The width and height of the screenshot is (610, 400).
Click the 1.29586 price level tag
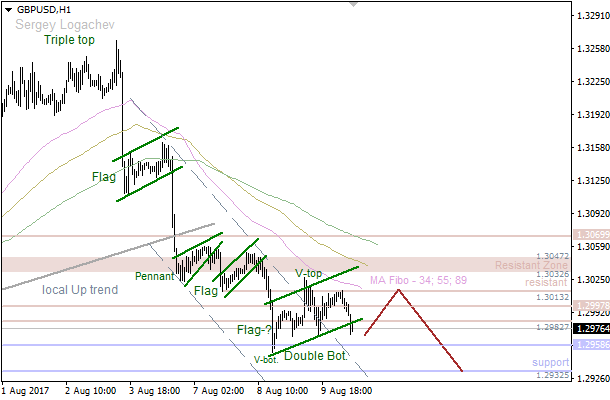(x=588, y=345)
